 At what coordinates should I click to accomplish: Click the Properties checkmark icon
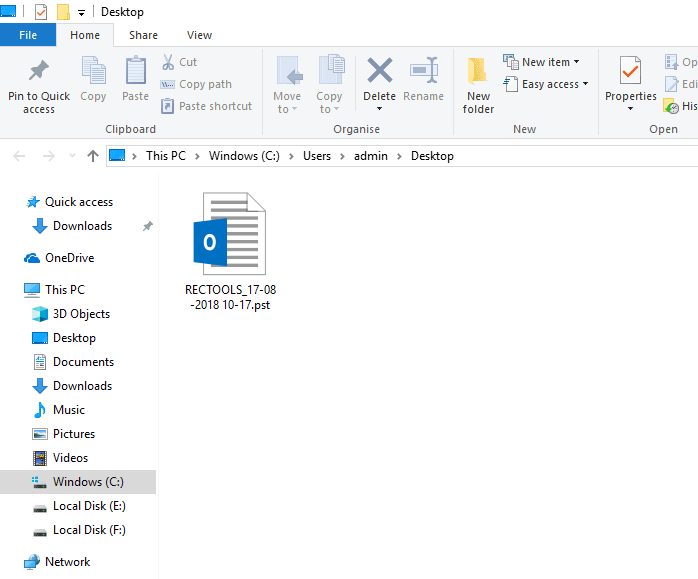(x=630, y=70)
